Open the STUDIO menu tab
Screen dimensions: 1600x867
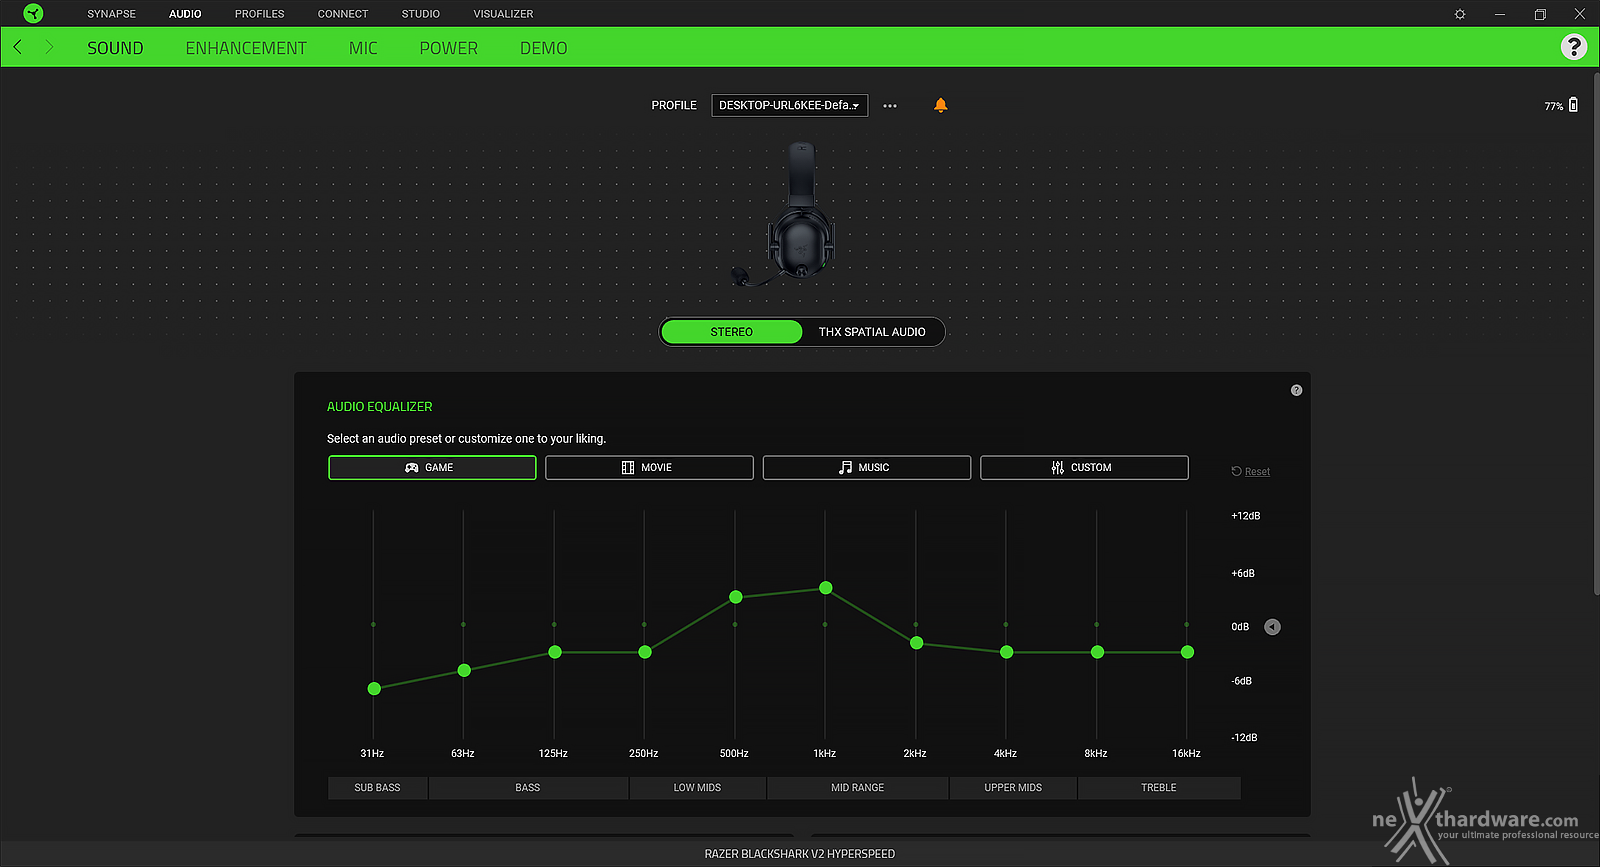[x=421, y=14]
